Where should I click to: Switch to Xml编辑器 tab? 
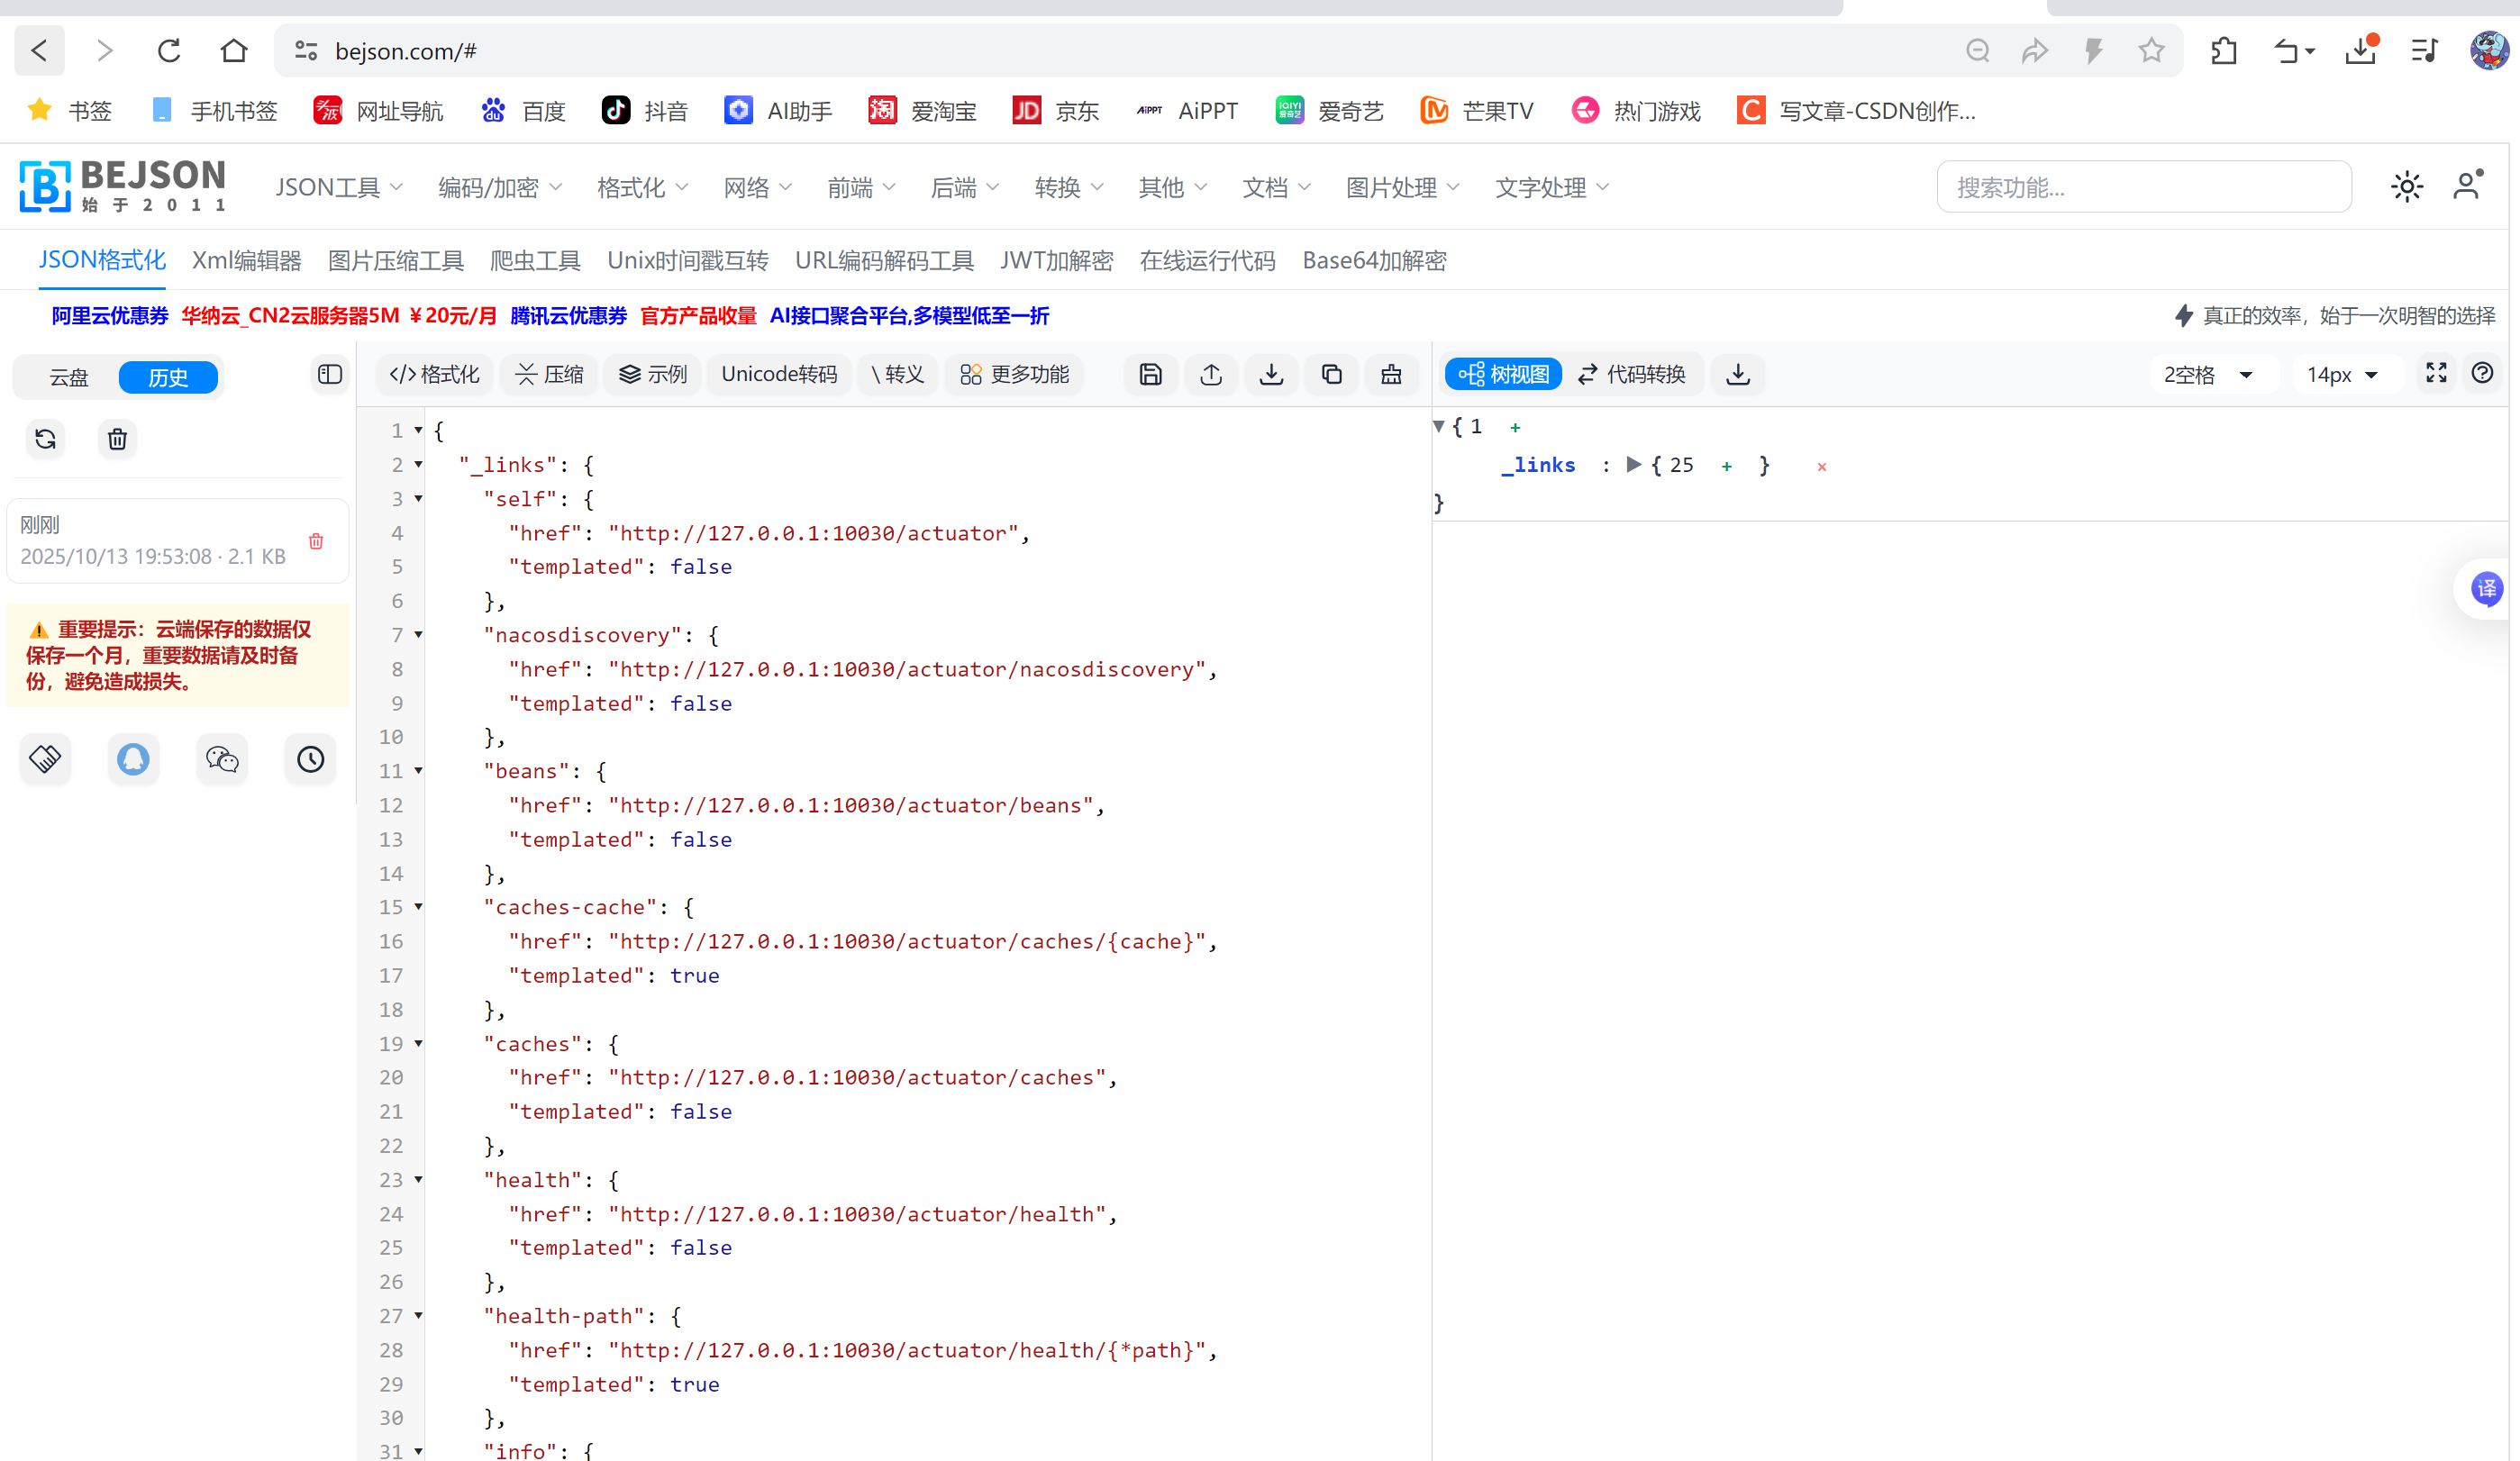246,260
